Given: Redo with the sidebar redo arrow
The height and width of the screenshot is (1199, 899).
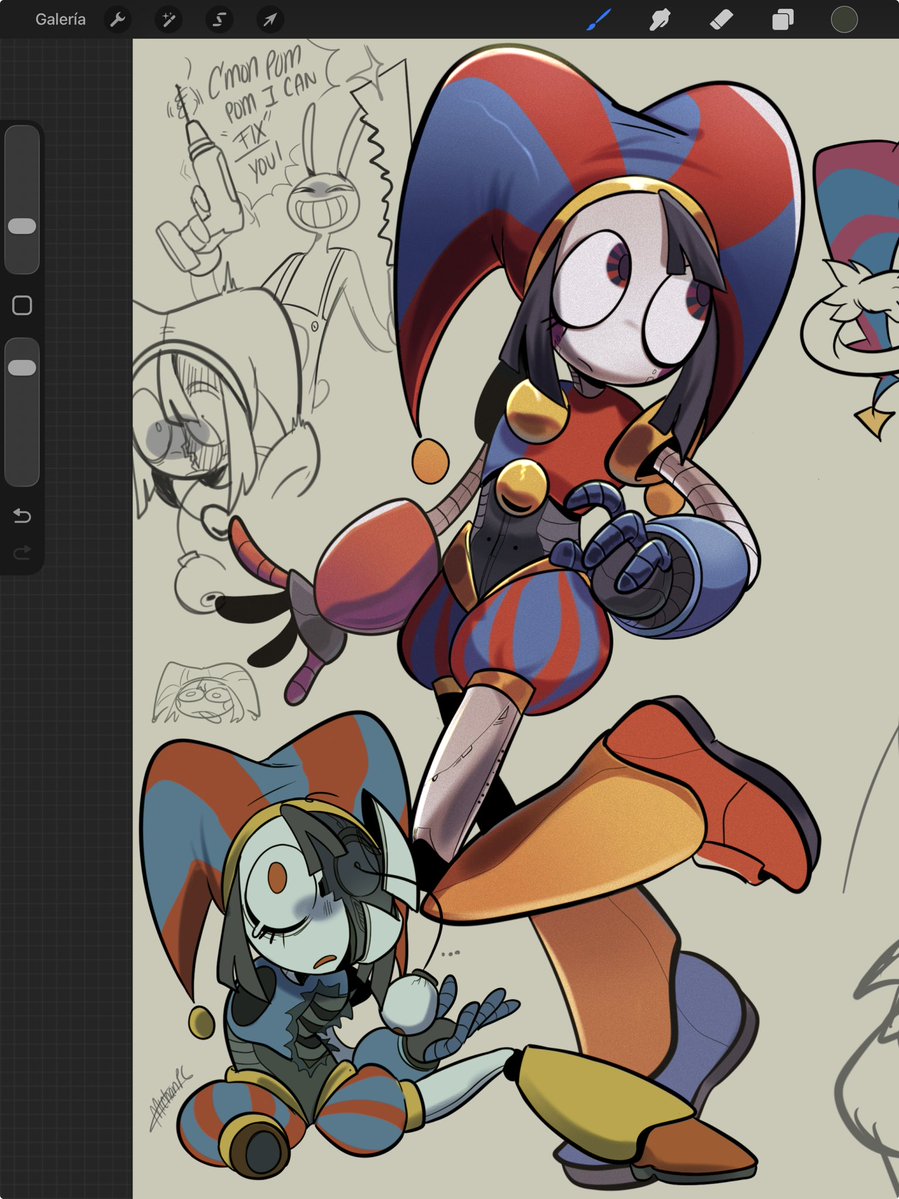Looking at the screenshot, I should [22, 552].
